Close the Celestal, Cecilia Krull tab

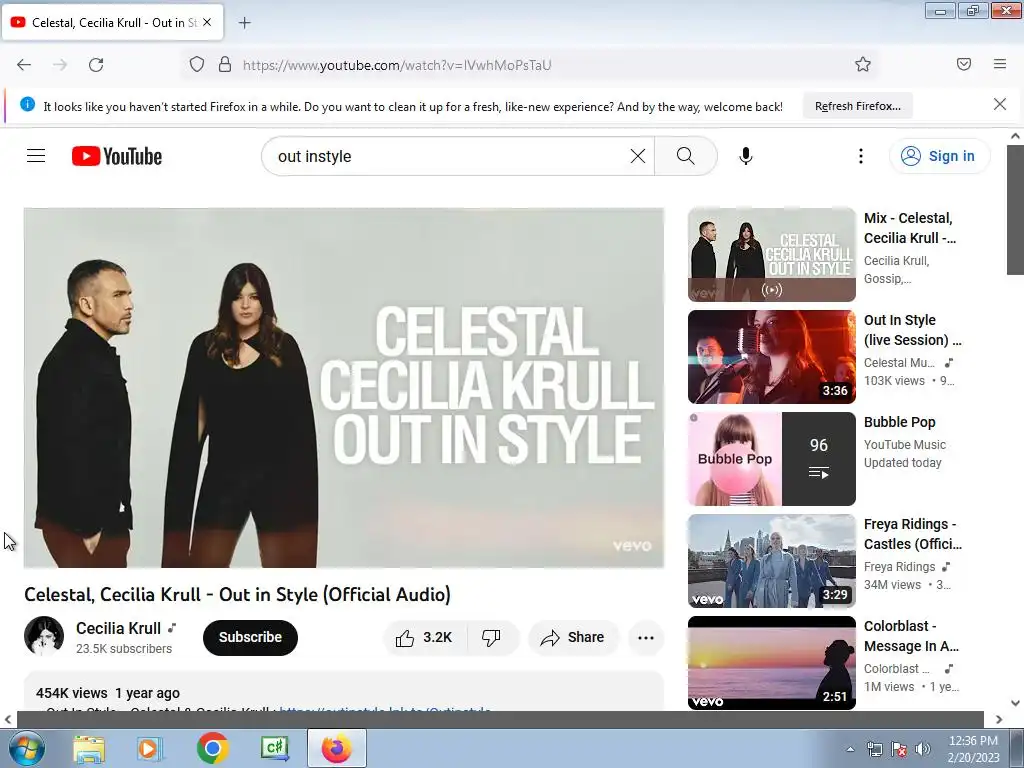(207, 22)
